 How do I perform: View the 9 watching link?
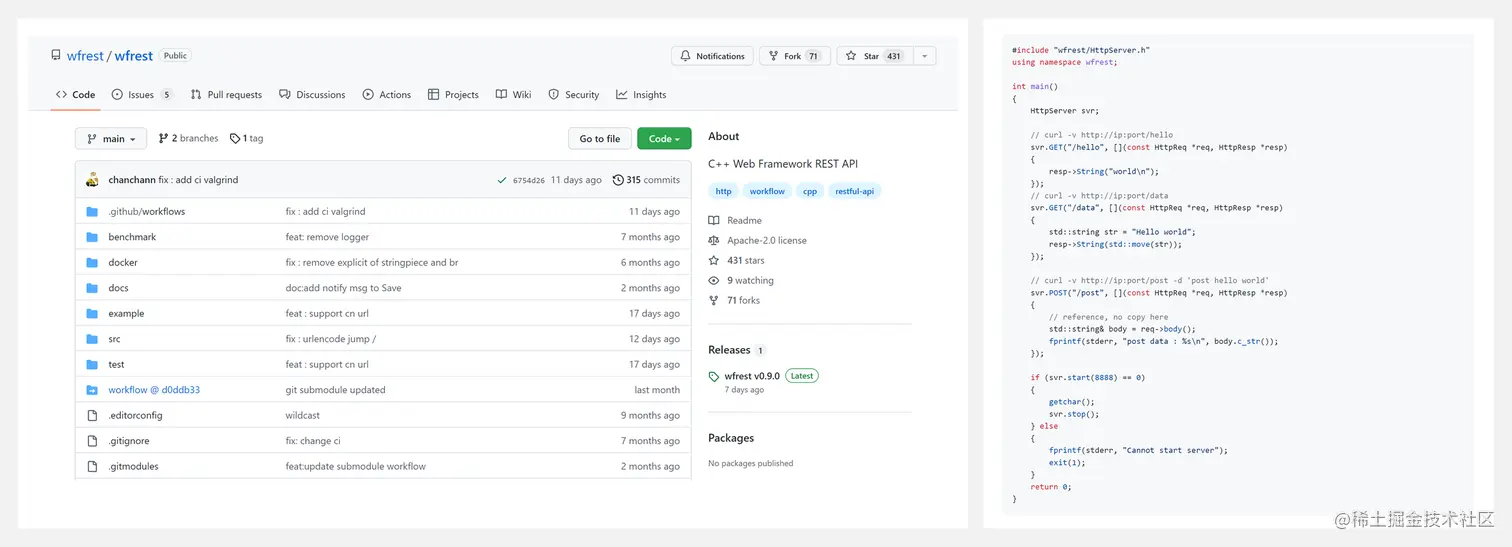click(x=741, y=281)
